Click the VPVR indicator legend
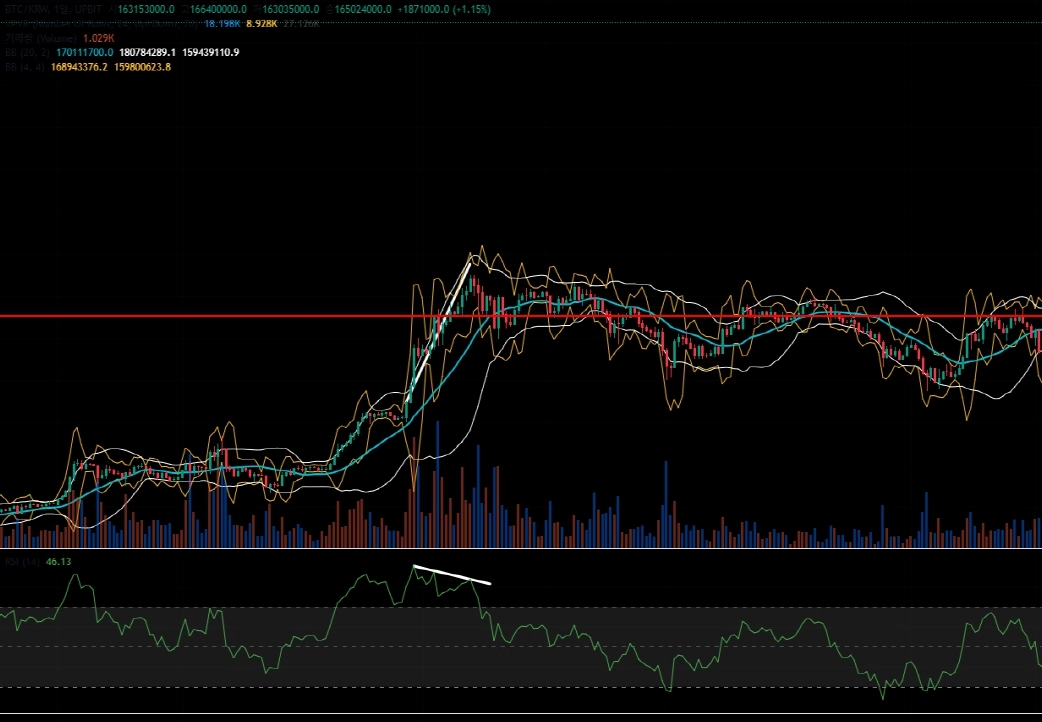Viewport: 1042px width, 722px height. [x=101, y=24]
